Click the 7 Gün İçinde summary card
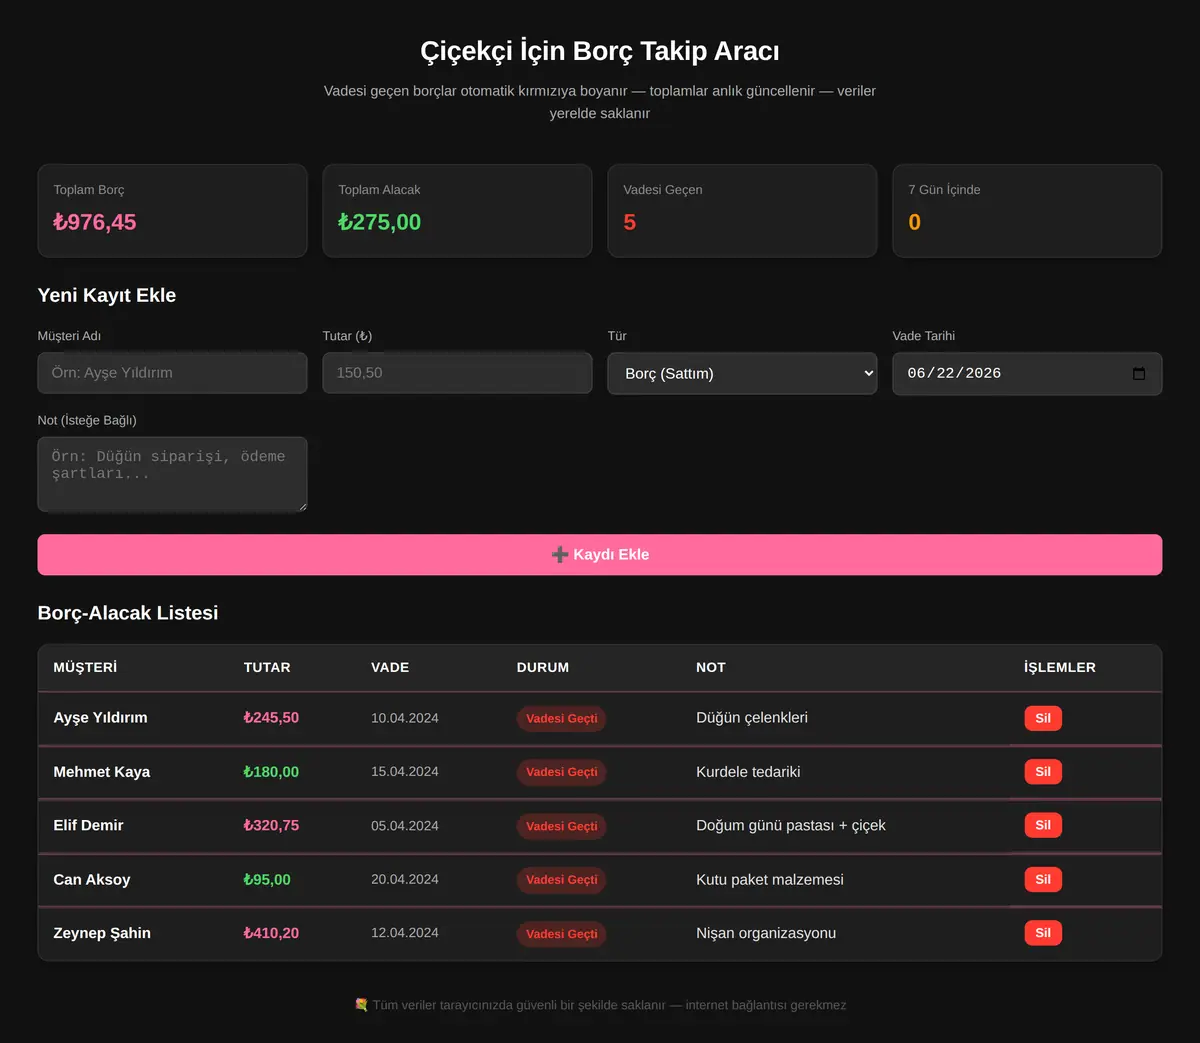Image resolution: width=1200 pixels, height=1043 pixels. [x=1027, y=211]
